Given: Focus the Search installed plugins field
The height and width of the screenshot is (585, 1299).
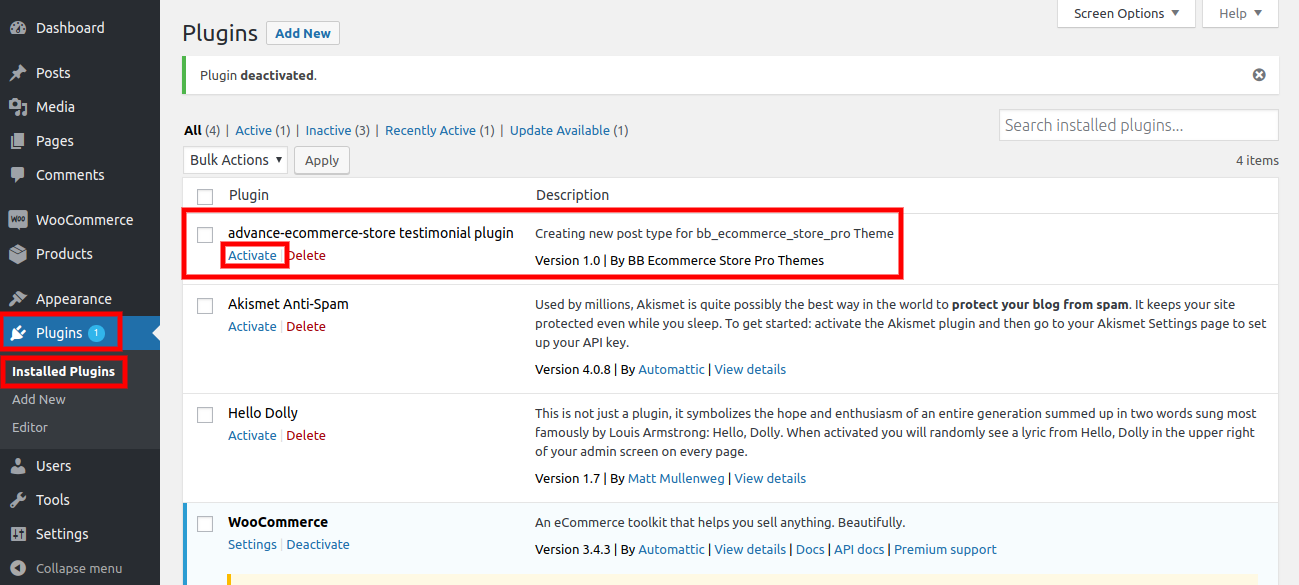Looking at the screenshot, I should click(x=1138, y=125).
